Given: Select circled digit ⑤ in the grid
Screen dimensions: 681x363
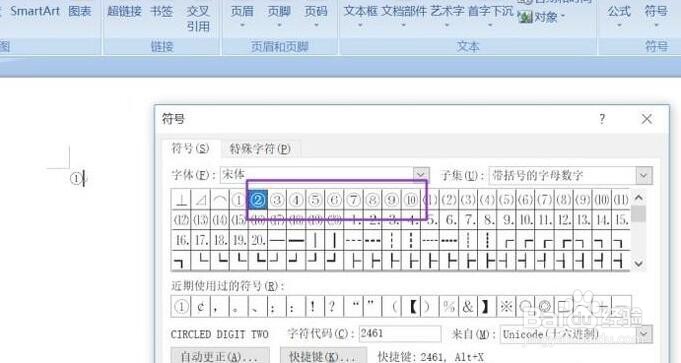Looking at the screenshot, I should [315, 200].
